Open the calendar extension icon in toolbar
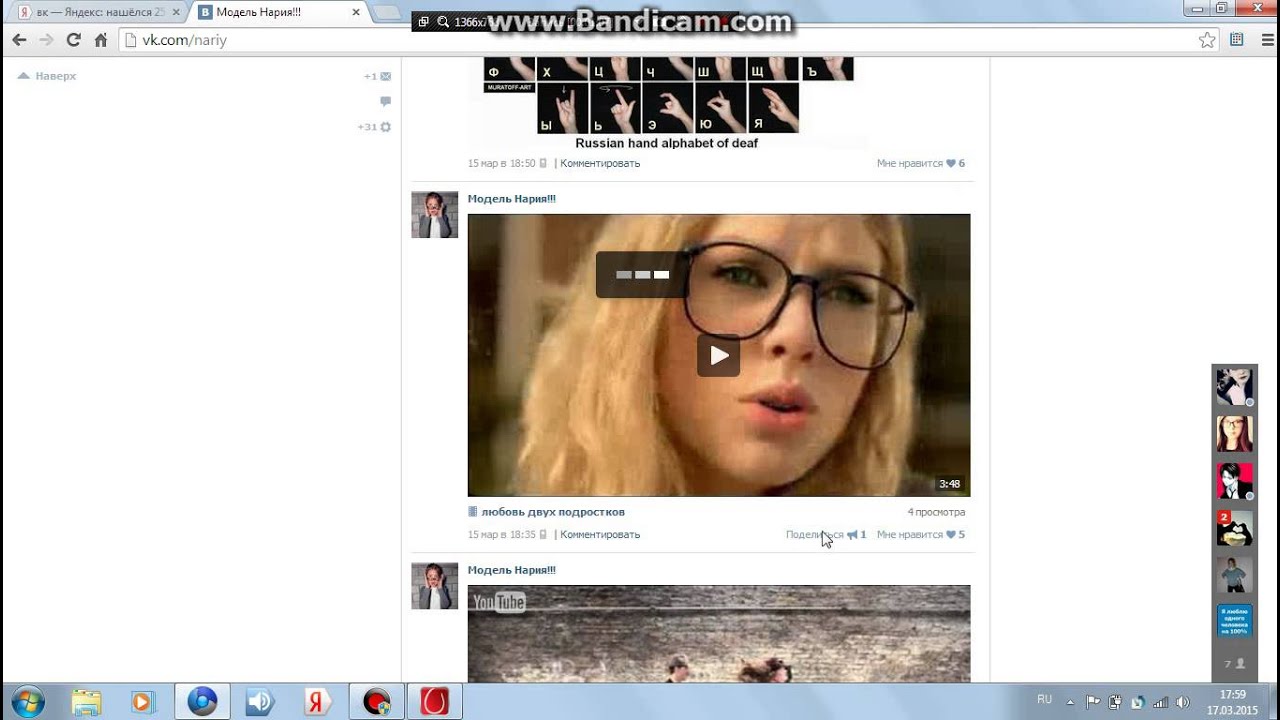 point(1237,40)
